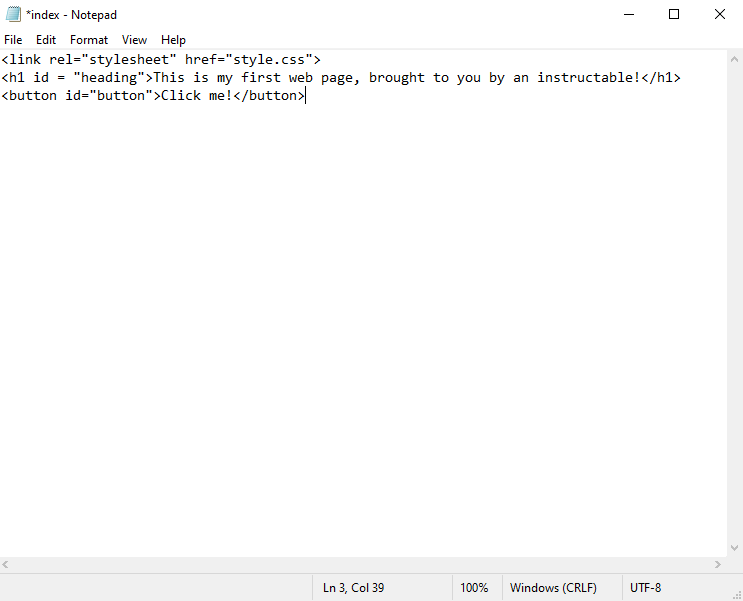Click the vertical scrollbar up arrow
Screen dimensions: 743x601
point(734,60)
